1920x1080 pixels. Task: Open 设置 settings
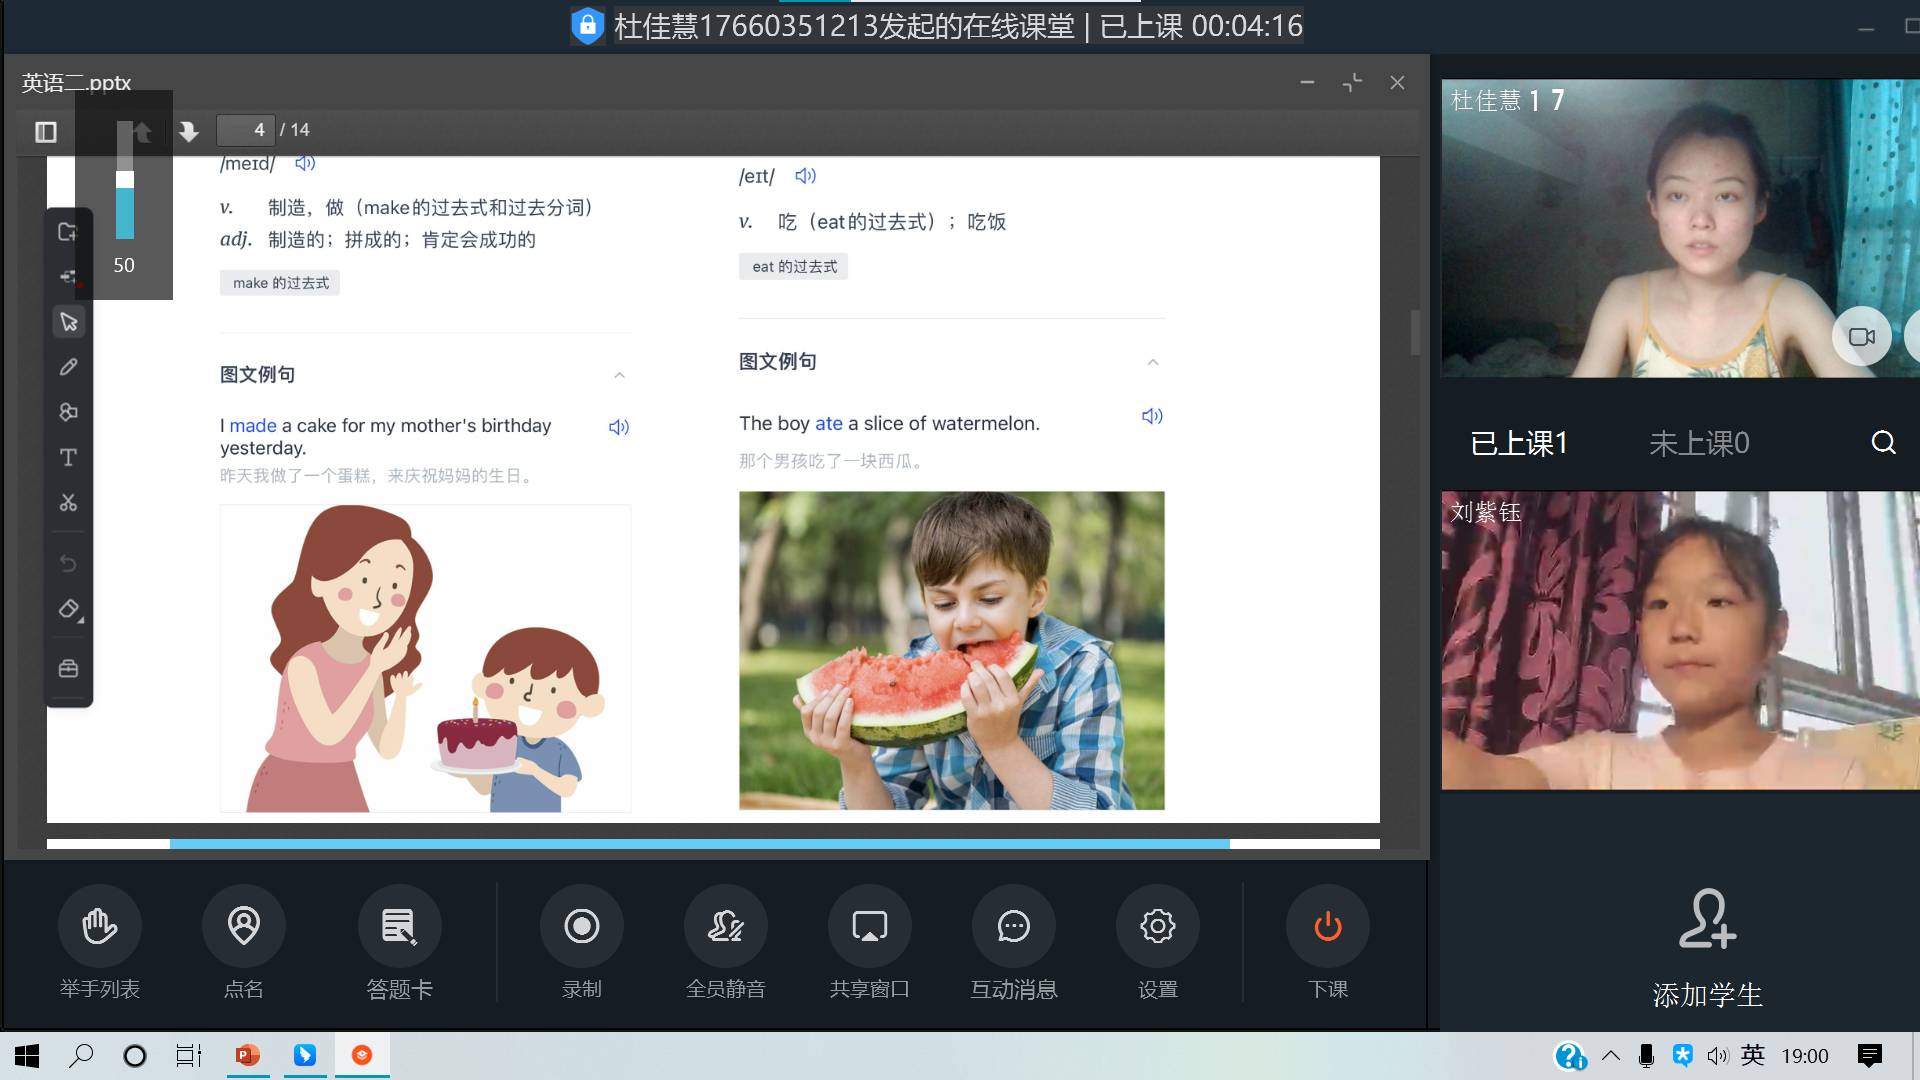pos(1158,943)
